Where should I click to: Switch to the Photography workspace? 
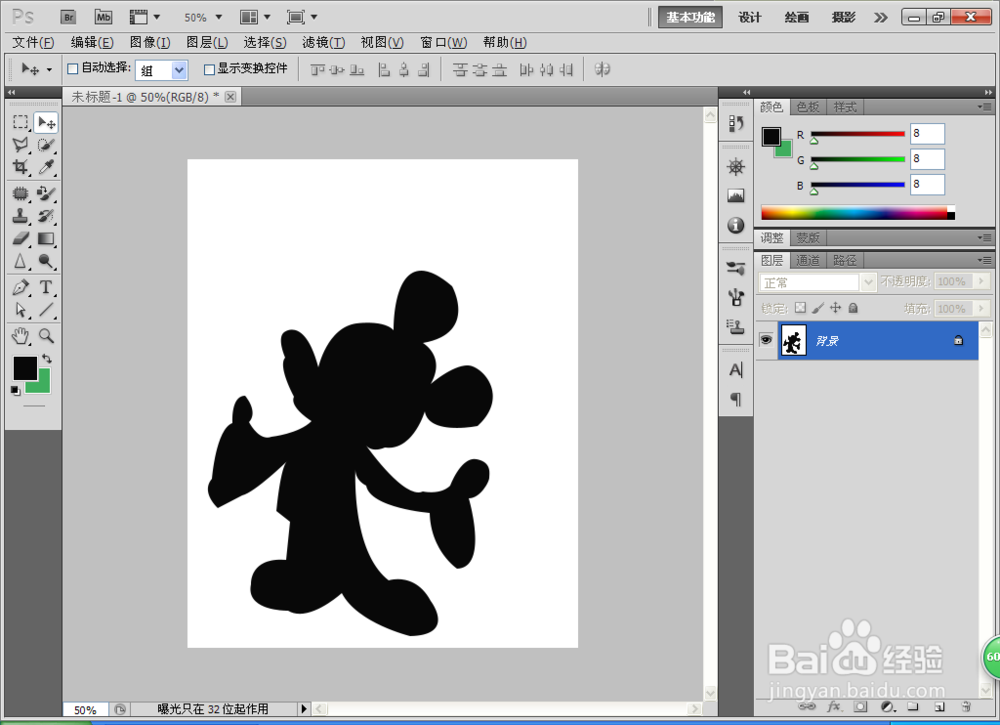[x=843, y=17]
